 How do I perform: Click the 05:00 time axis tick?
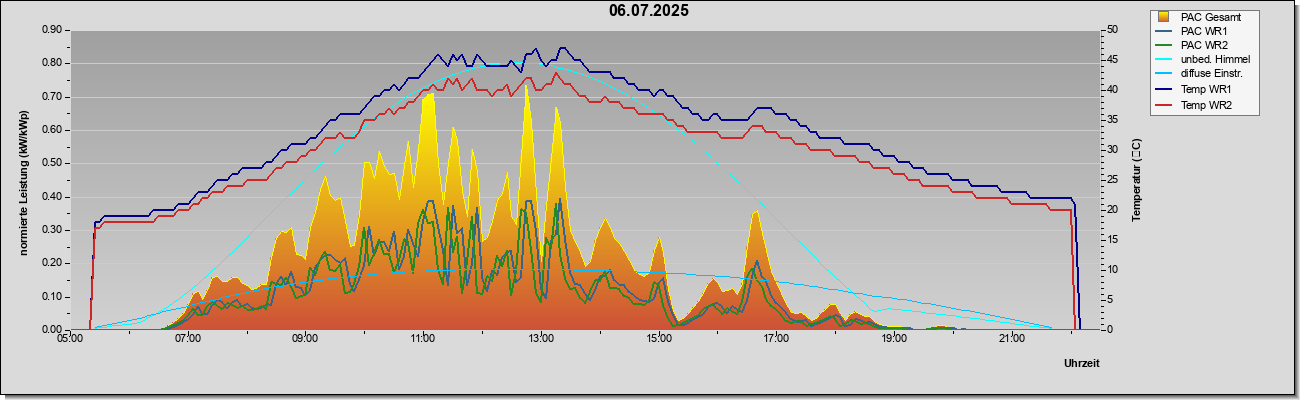(70, 339)
